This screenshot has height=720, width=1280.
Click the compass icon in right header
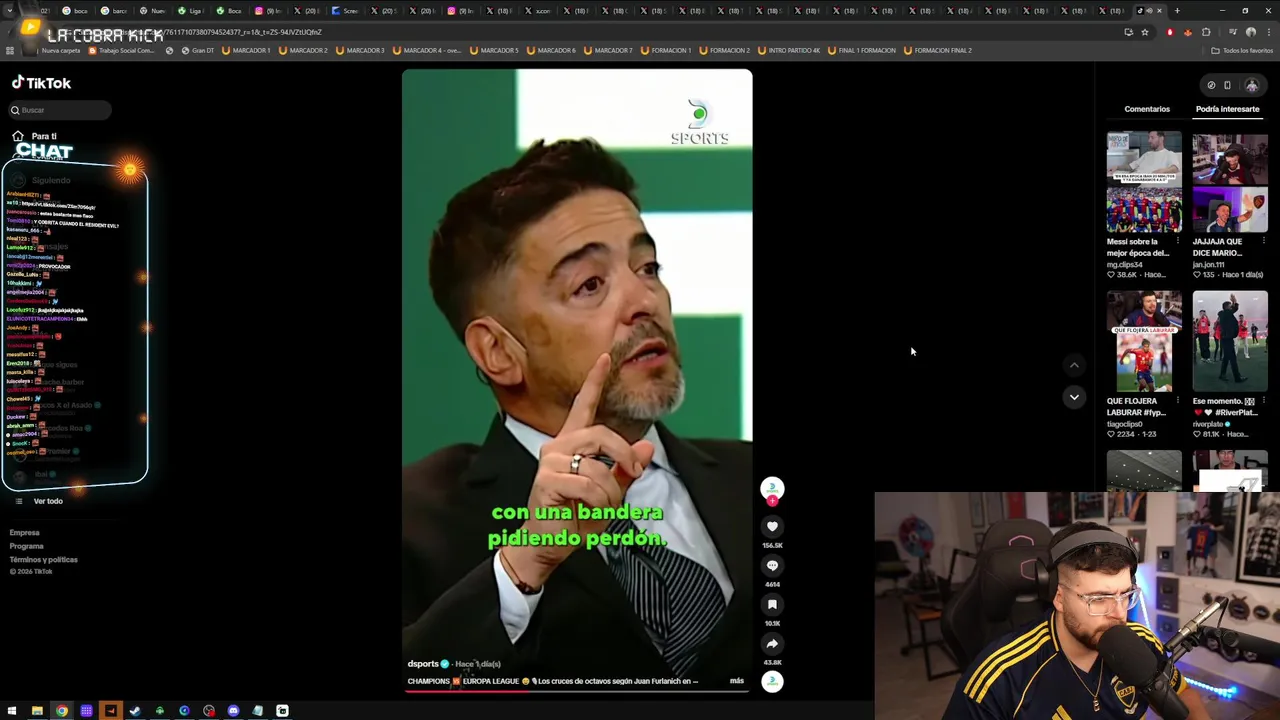tap(1211, 85)
